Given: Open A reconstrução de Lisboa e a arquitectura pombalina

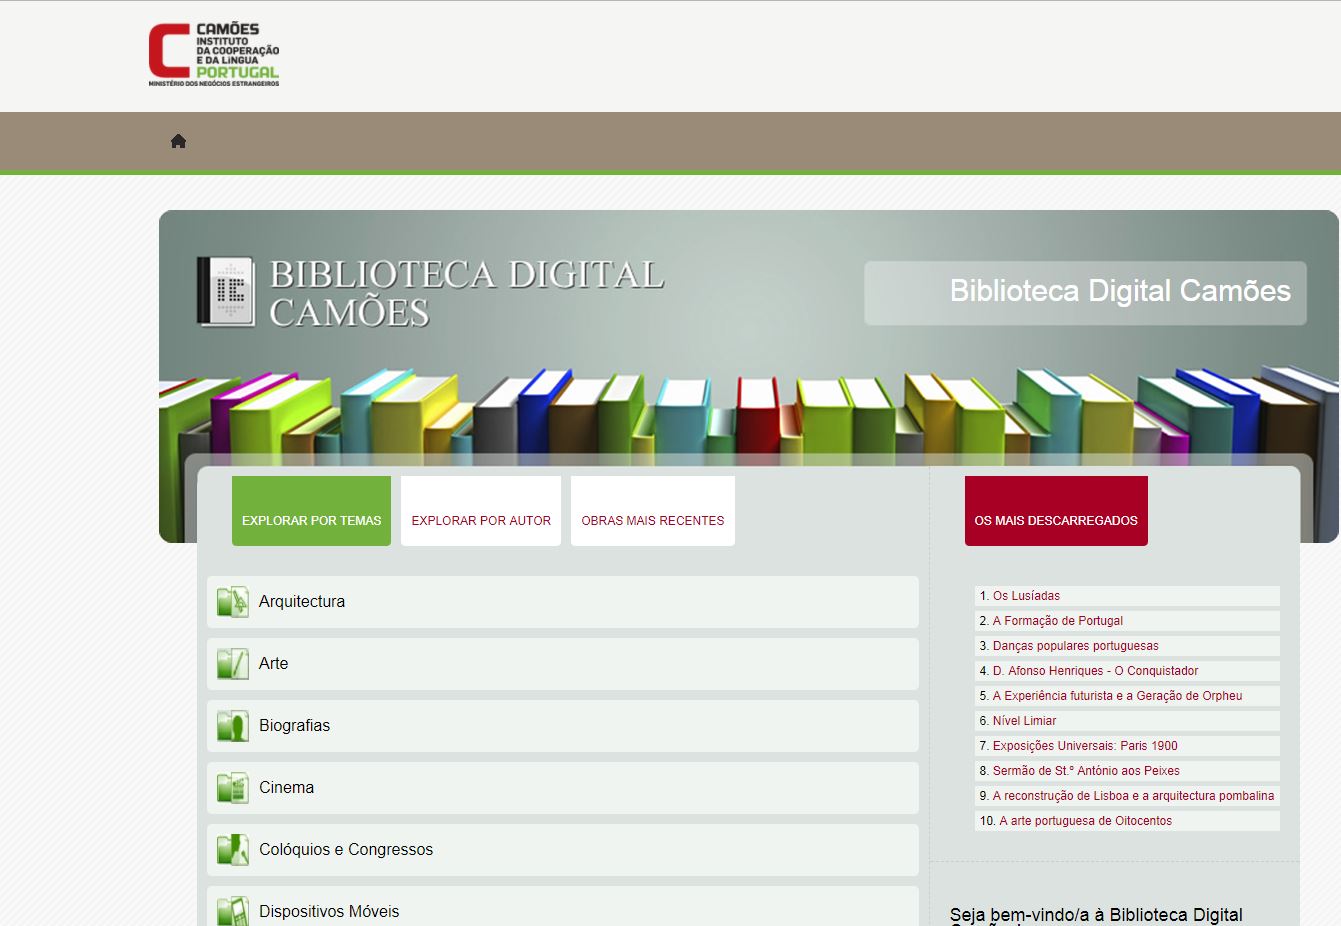Looking at the screenshot, I should pos(1133,796).
